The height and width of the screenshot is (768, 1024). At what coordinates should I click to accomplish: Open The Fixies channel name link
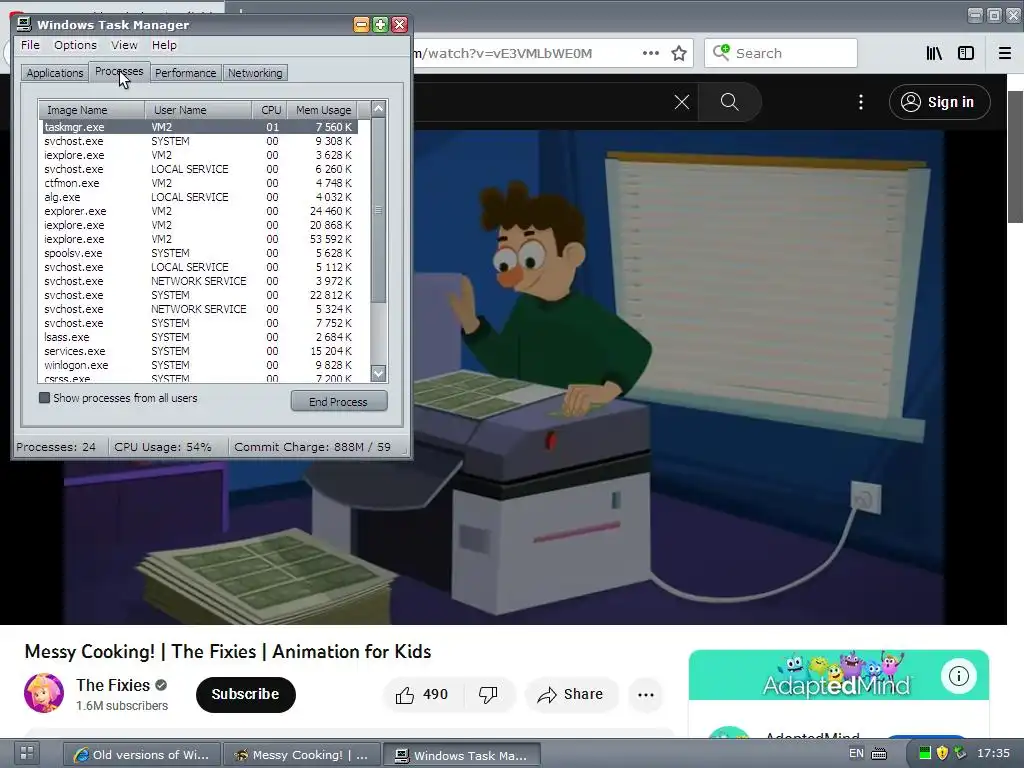(113, 685)
